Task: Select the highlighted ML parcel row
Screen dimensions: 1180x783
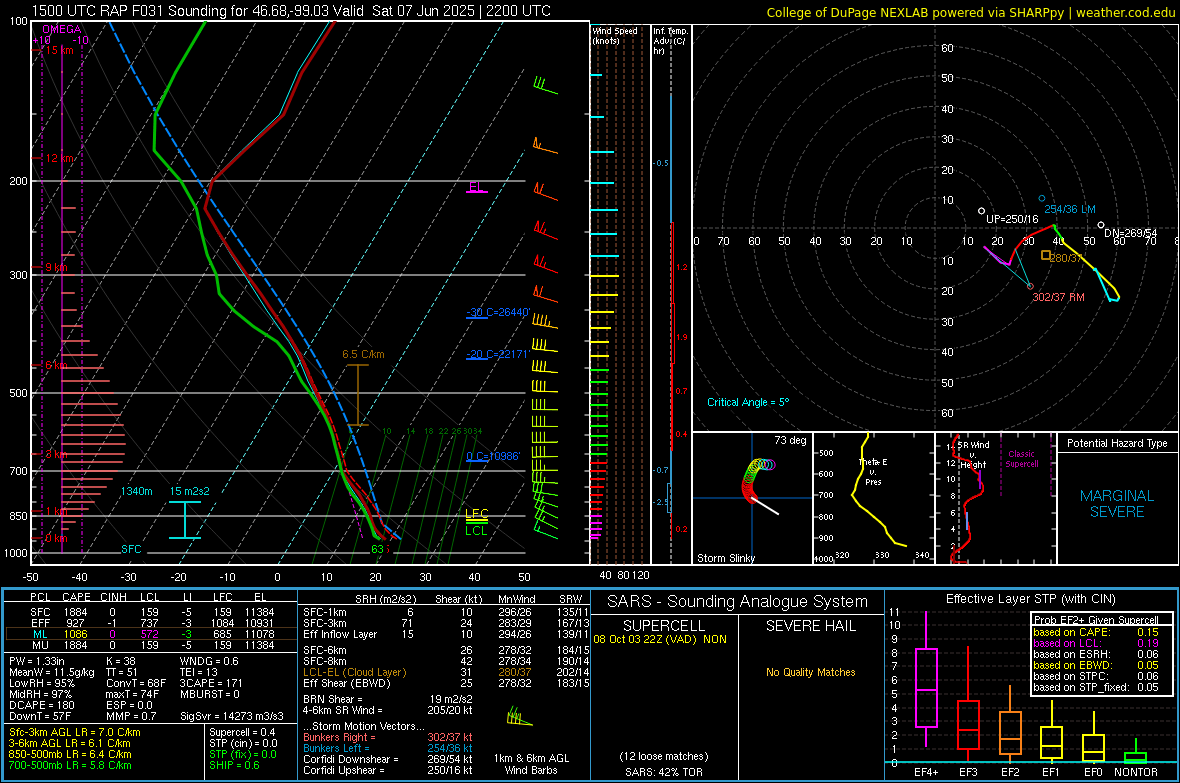Action: [150, 634]
